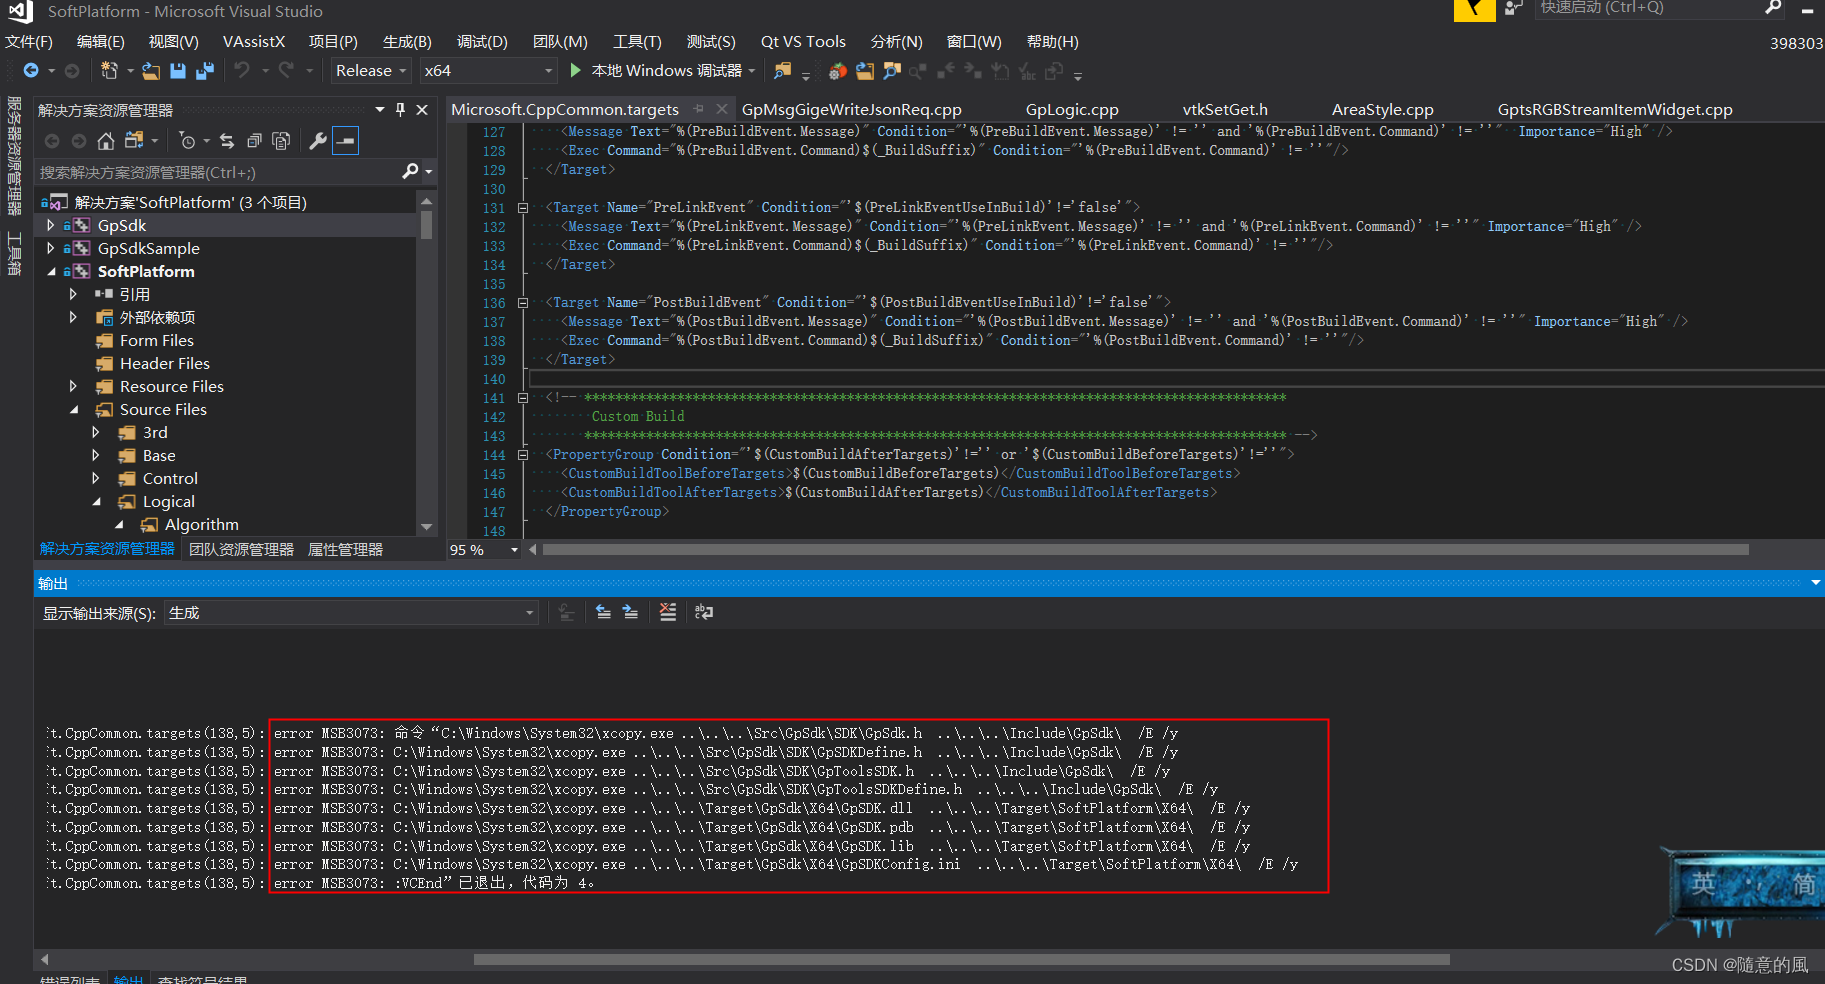Switch to 属性管理器 panel tab
1825x984 pixels.
(x=345, y=550)
